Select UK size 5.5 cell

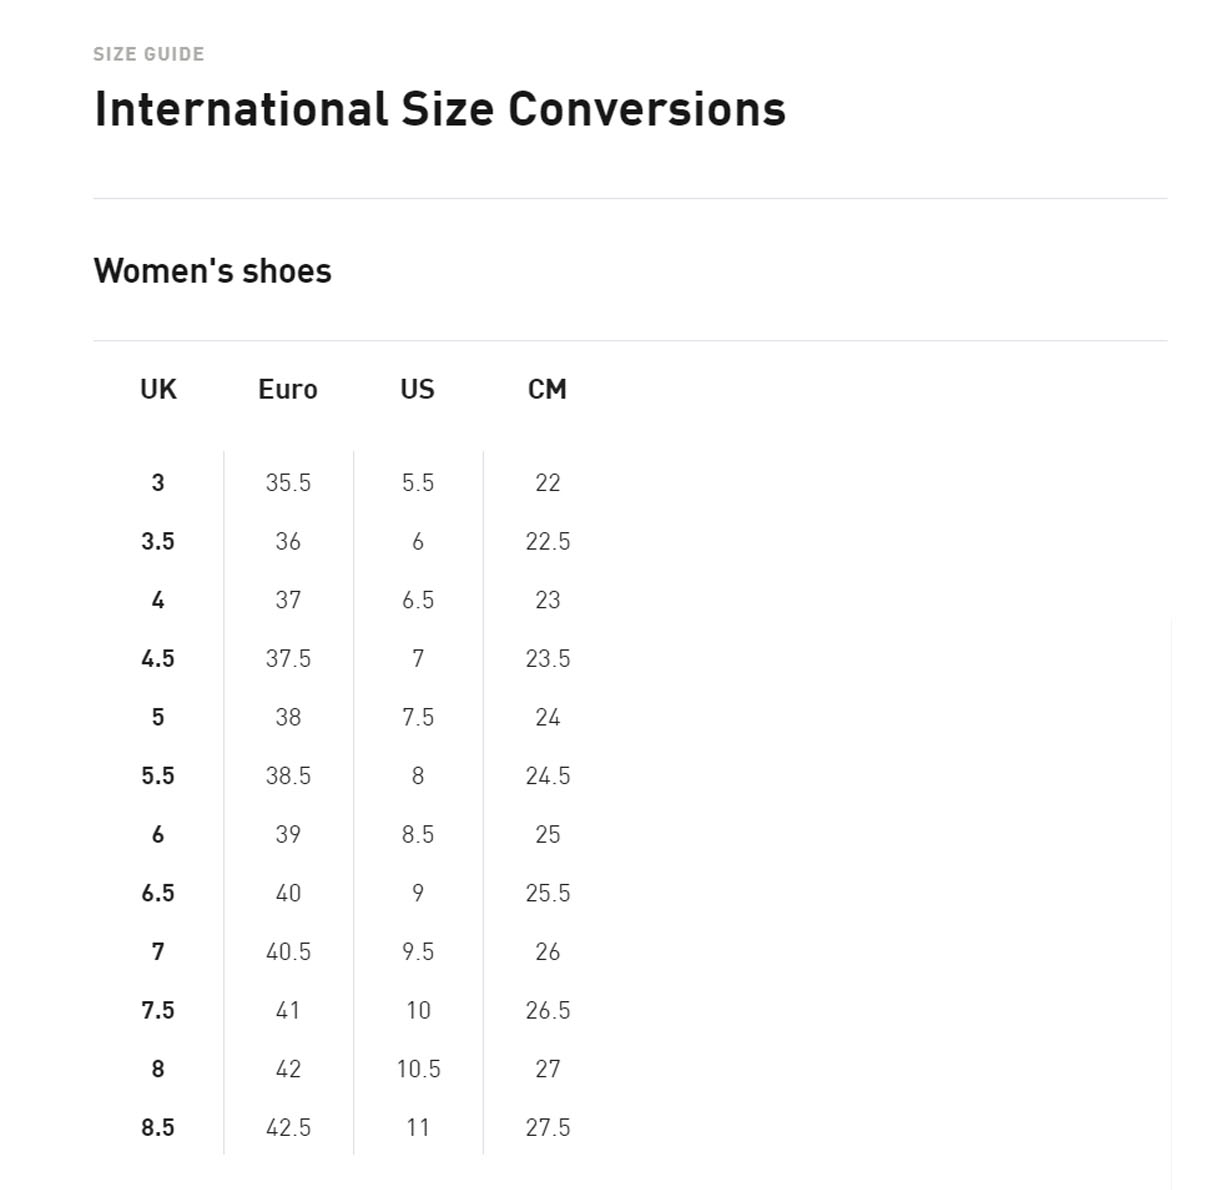click(158, 776)
